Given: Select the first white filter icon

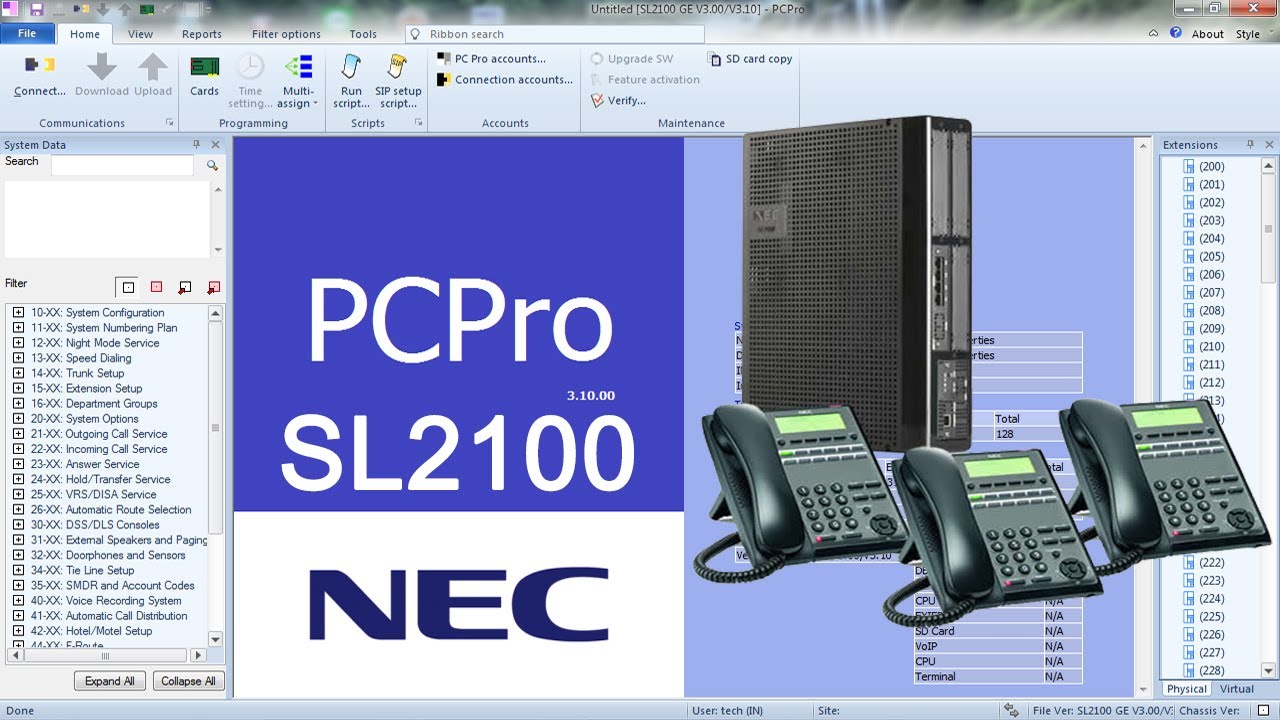Looking at the screenshot, I should 128,287.
